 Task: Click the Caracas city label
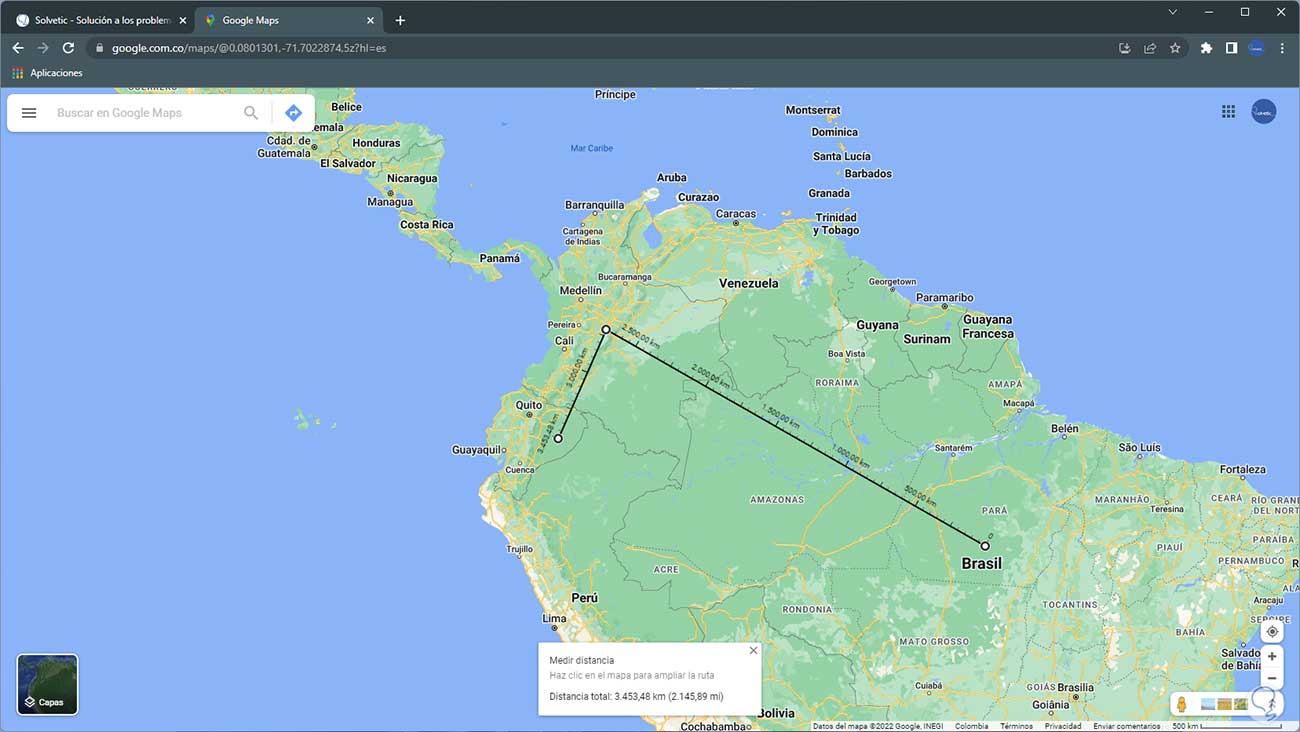[x=736, y=214]
